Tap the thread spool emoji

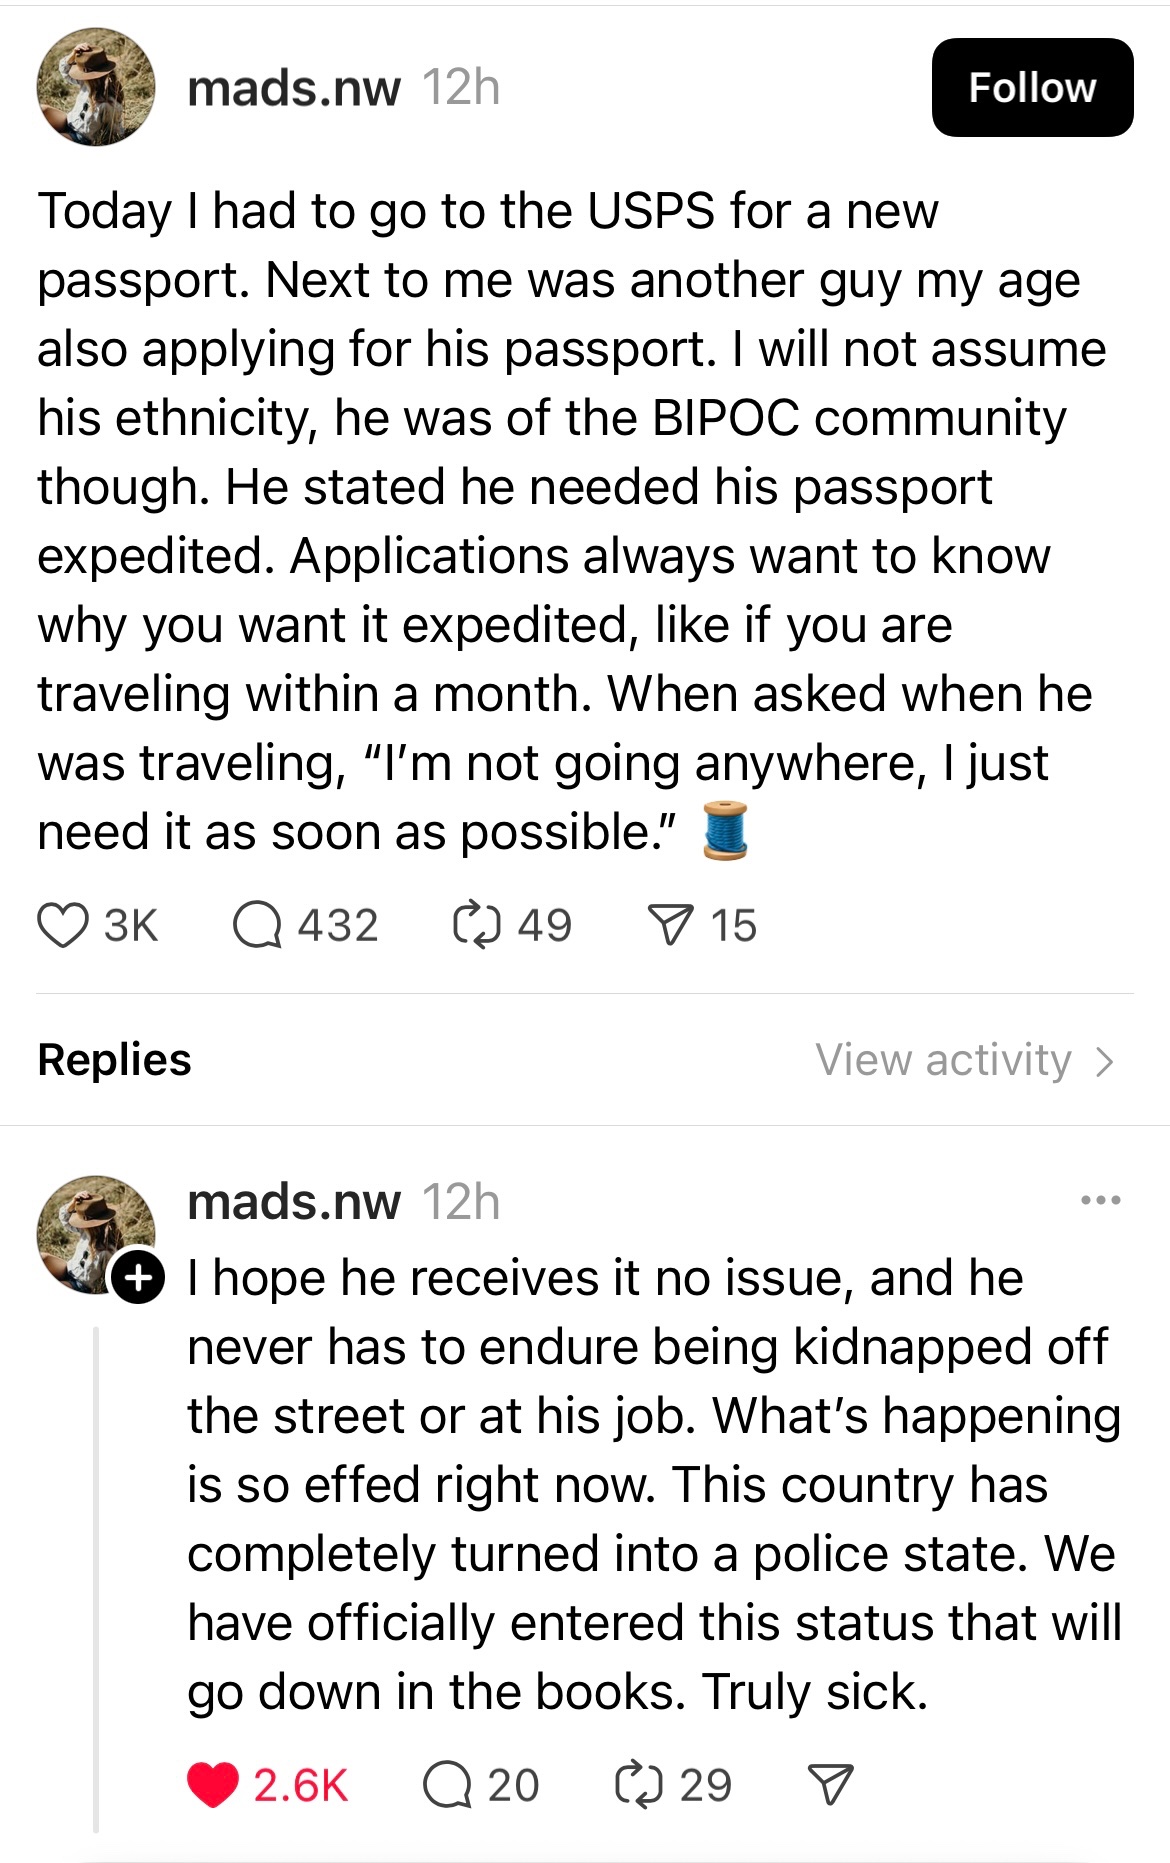click(725, 831)
